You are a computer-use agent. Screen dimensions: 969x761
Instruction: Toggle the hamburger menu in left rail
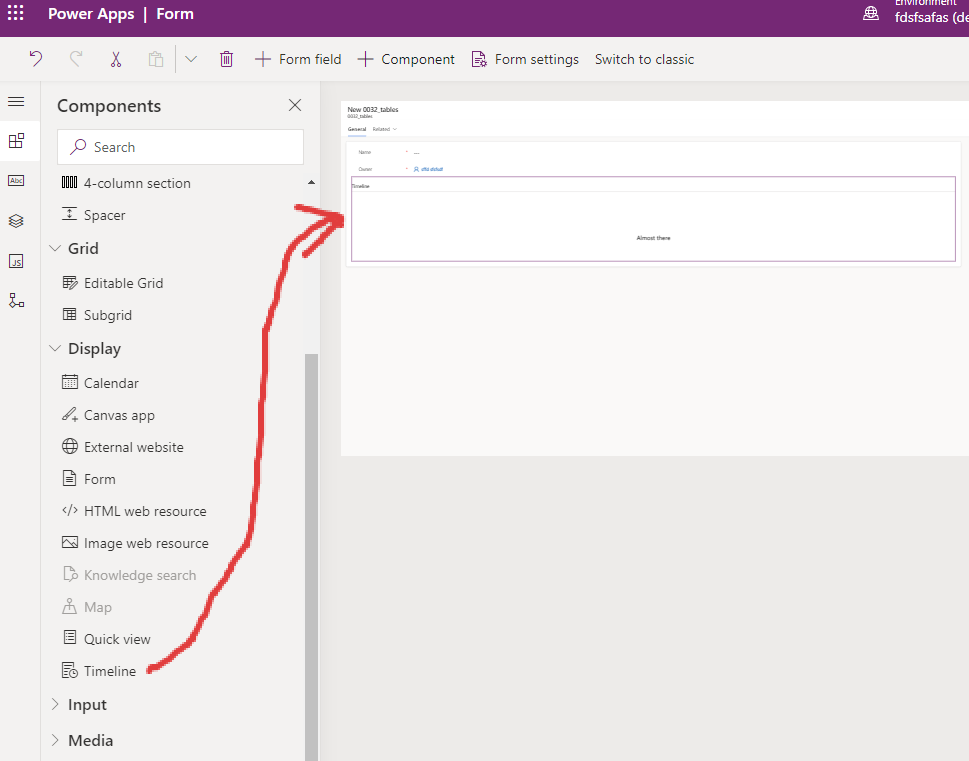16,102
